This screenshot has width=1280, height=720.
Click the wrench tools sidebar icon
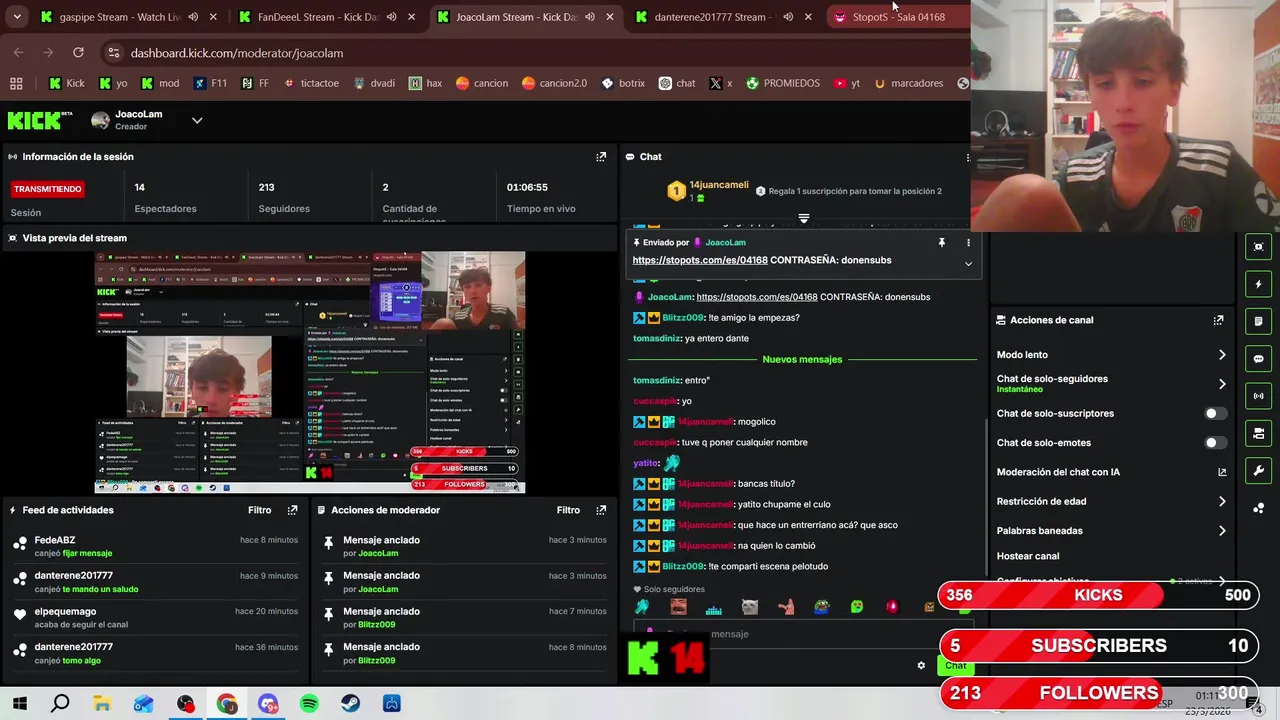(x=1258, y=470)
